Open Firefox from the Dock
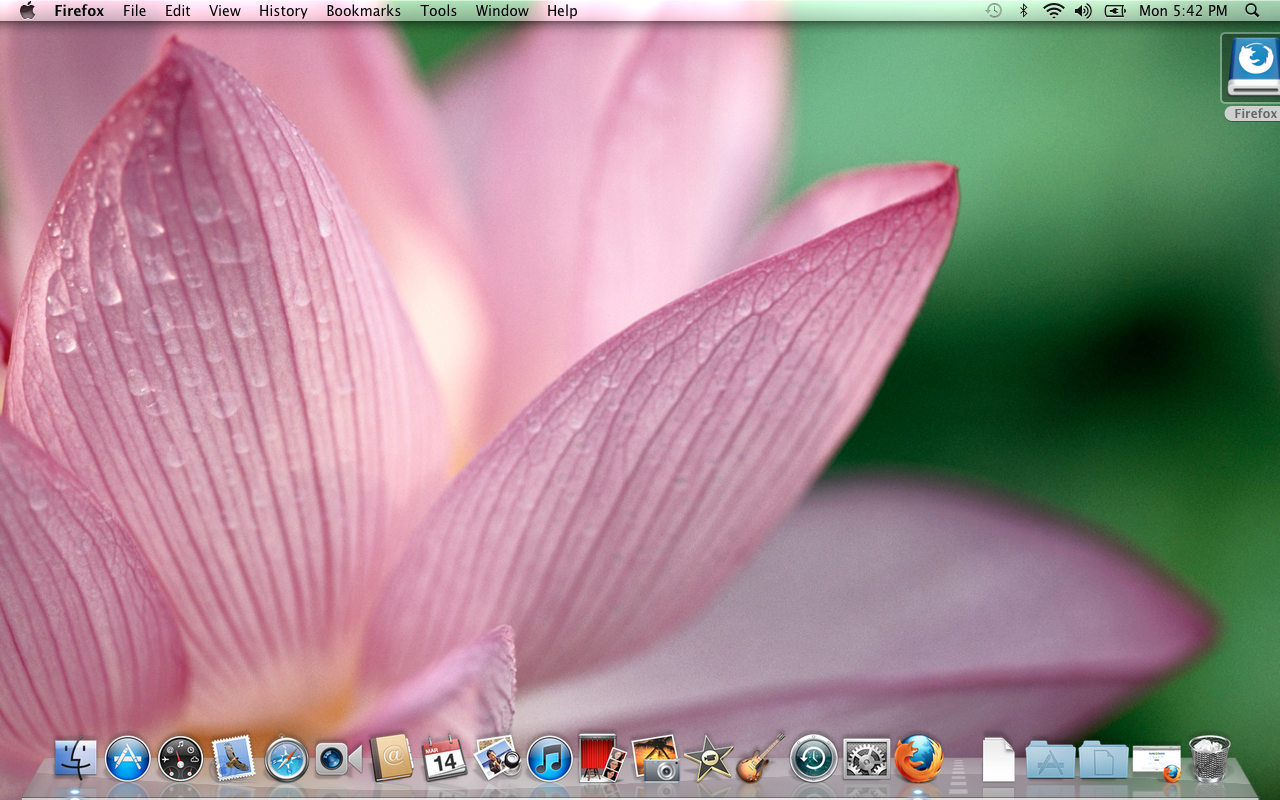Screen dimensions: 1280x800 click(919, 759)
